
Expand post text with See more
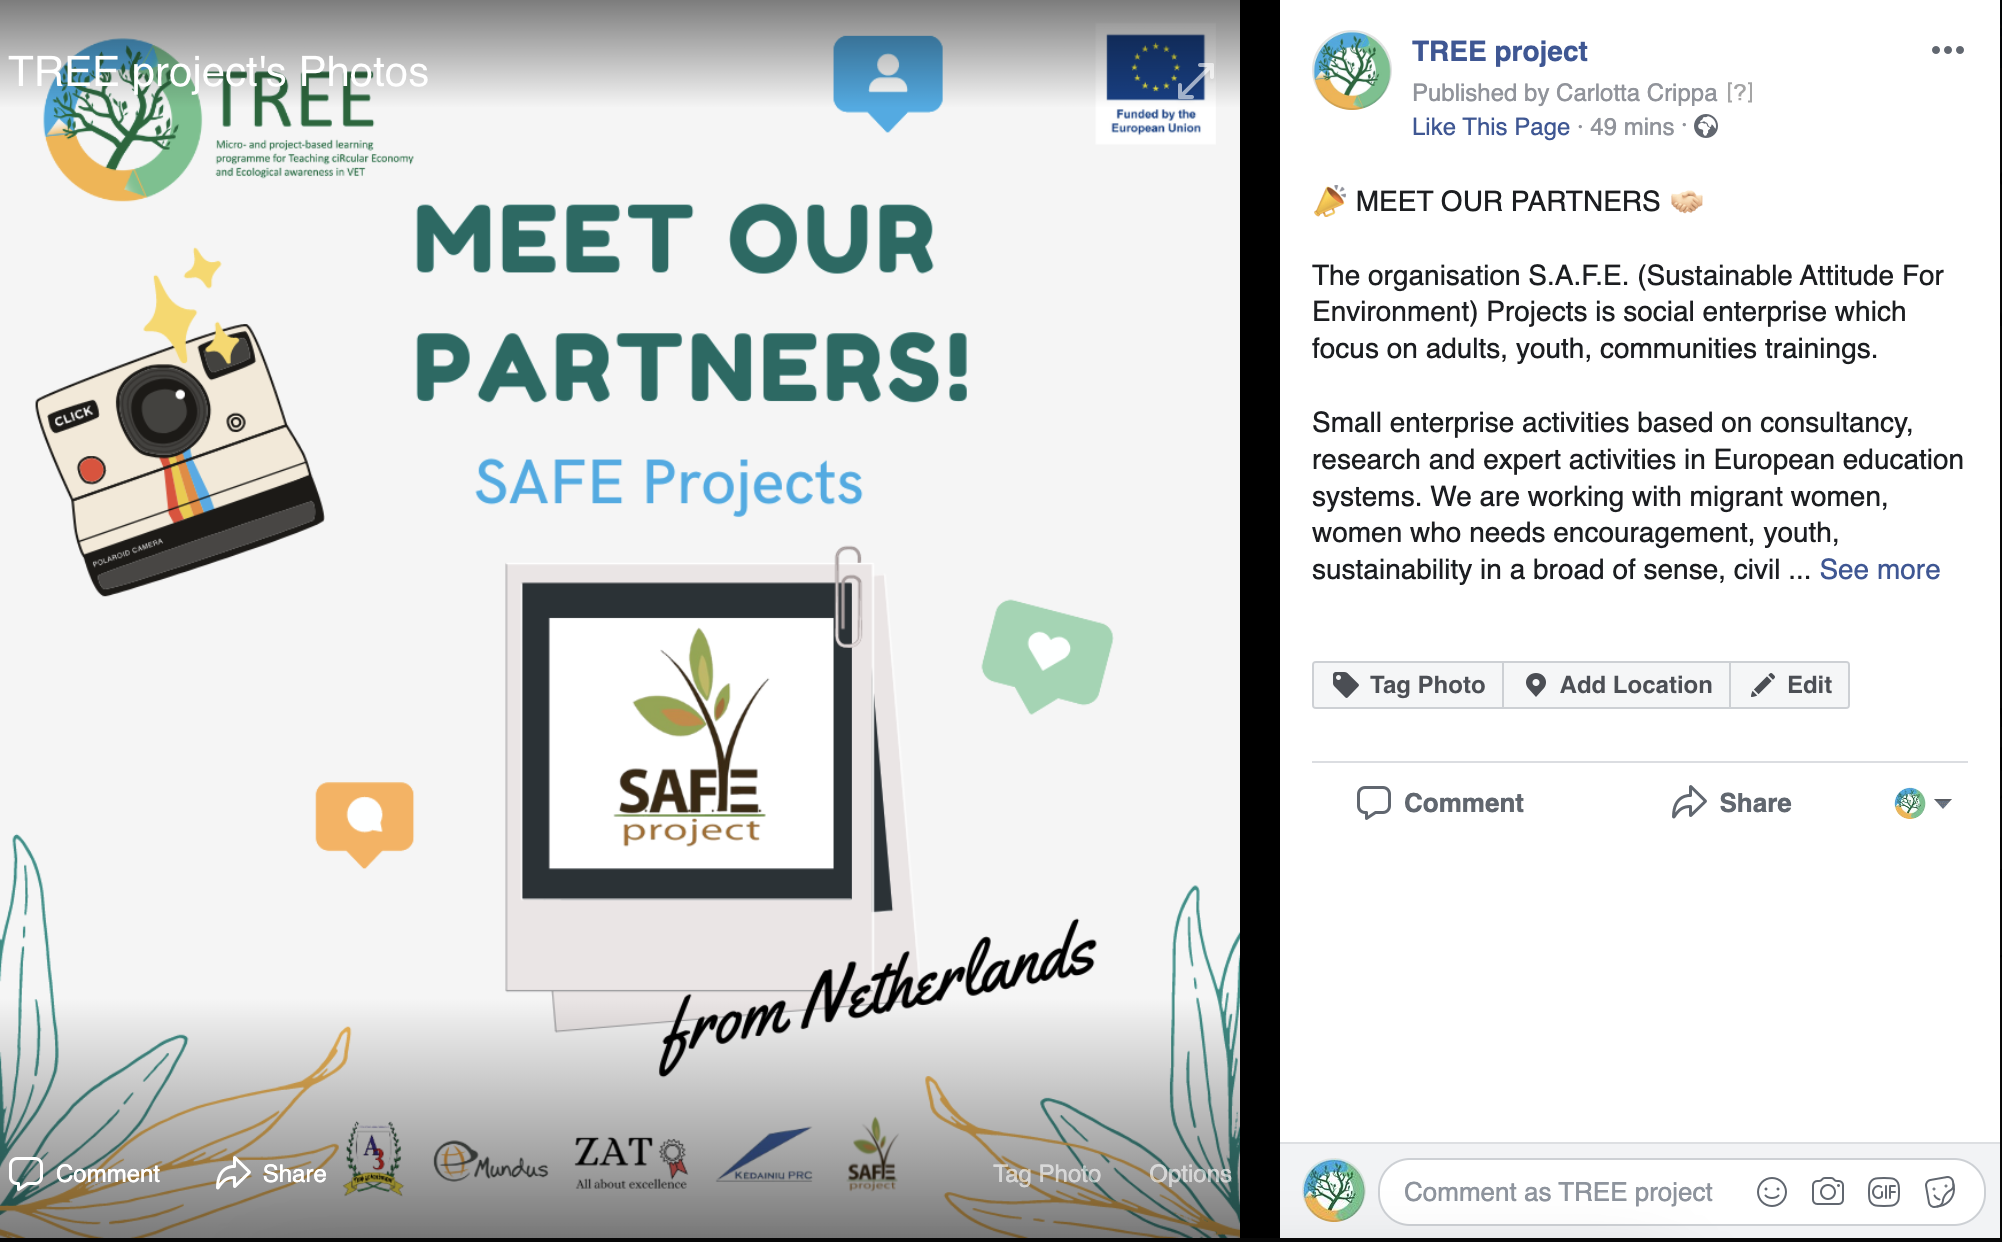point(1879,569)
